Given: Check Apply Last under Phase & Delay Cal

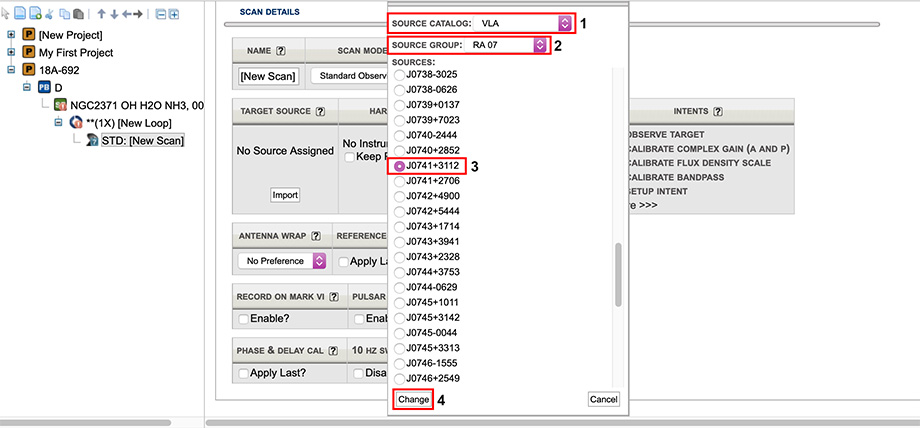Looking at the screenshot, I should 244,373.
